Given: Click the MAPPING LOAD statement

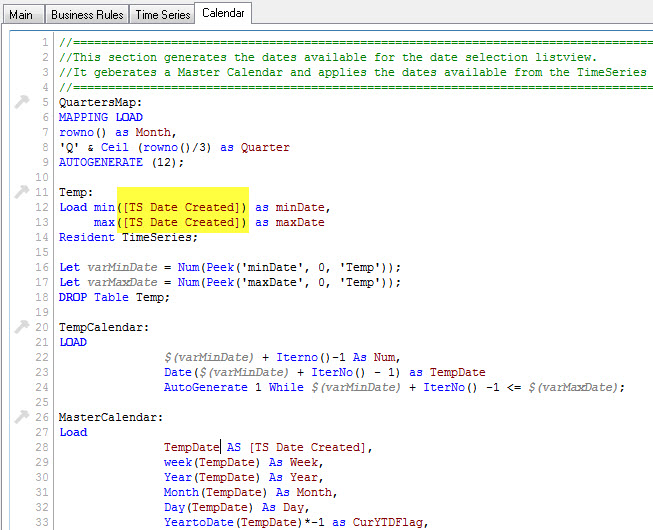Looking at the screenshot, I should [101, 117].
